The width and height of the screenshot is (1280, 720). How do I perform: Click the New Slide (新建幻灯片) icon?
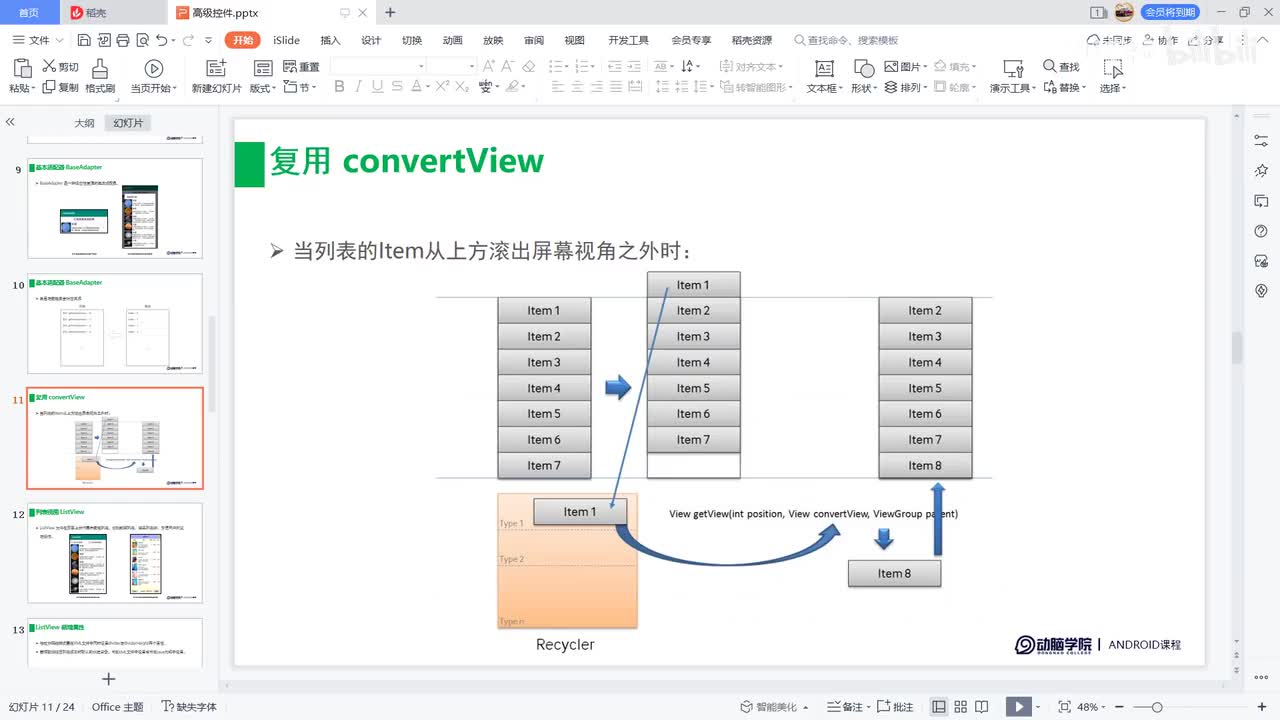(x=216, y=68)
